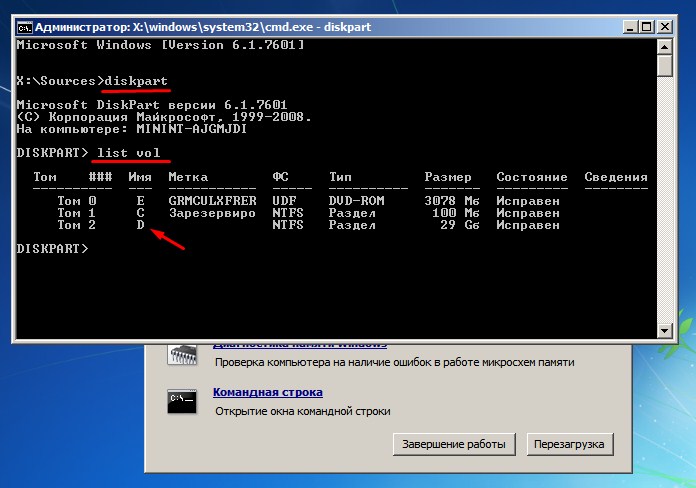Click the memory check description text
Viewport: 696px width, 488px height.
click(395, 362)
